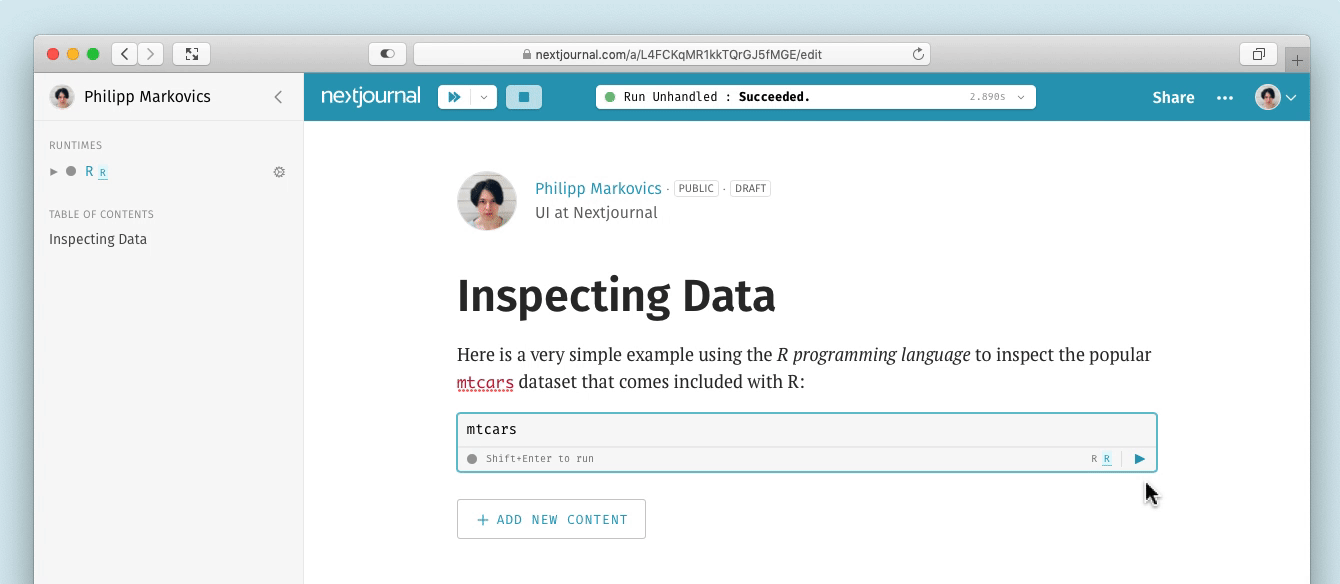Click the red mtcars inline code in paragraph

485,382
